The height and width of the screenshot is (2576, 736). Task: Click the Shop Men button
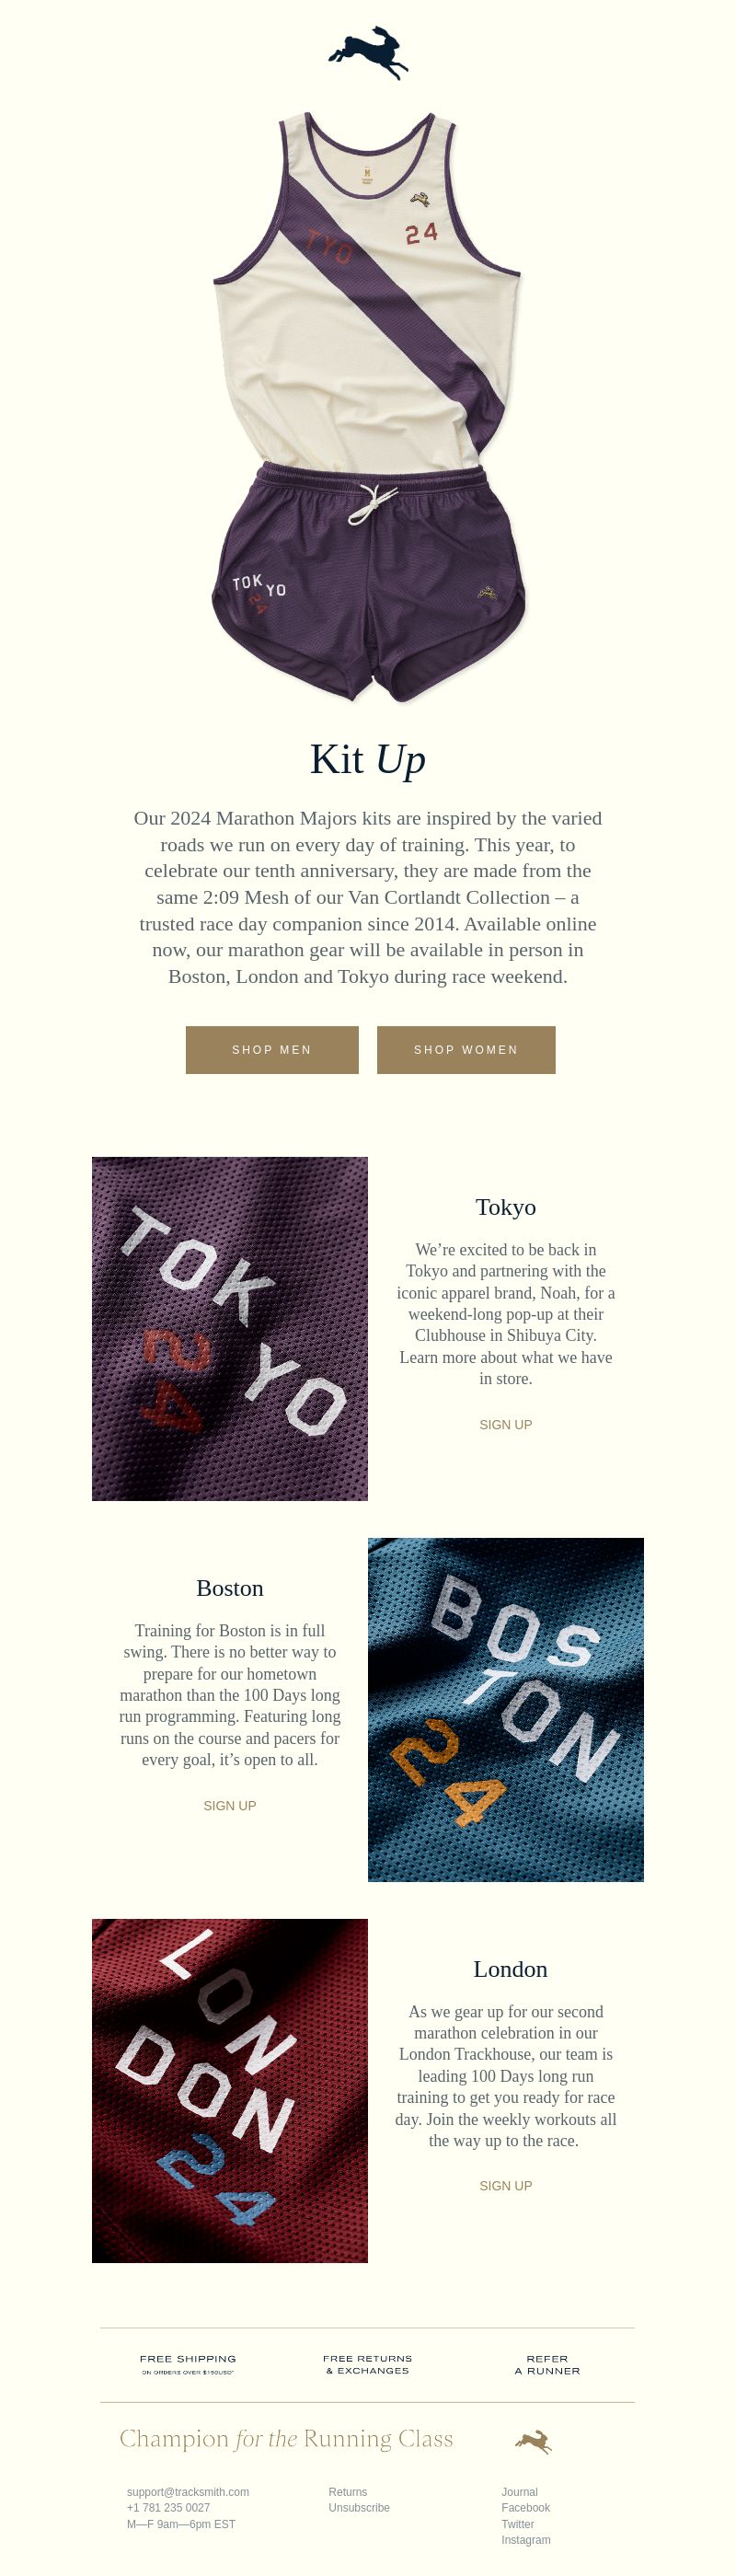[x=272, y=1050]
